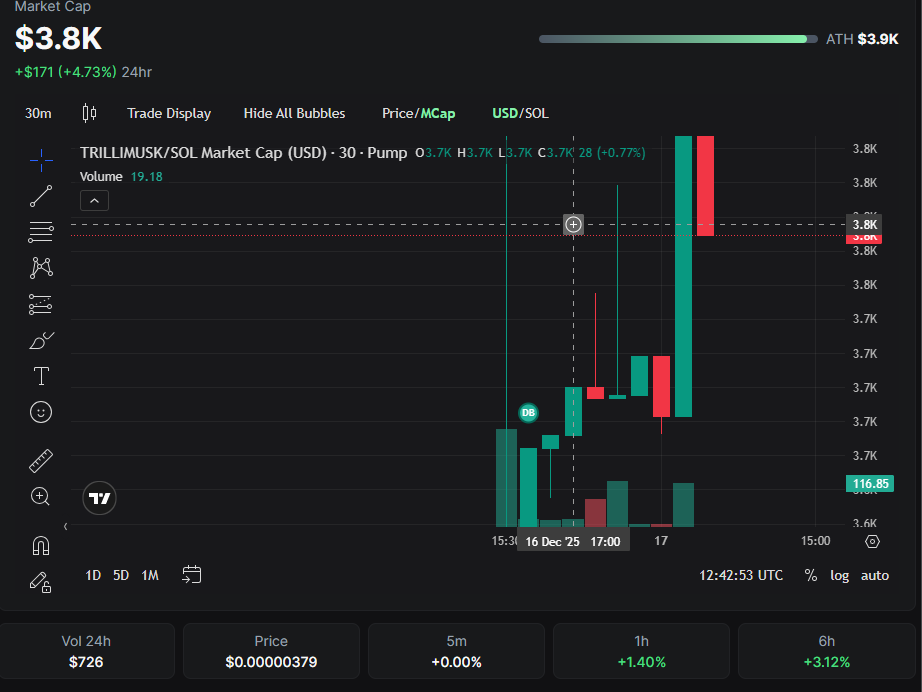Screen dimensions: 922x692
Task: Collapse the indicator legend chevron
Action: [94, 201]
